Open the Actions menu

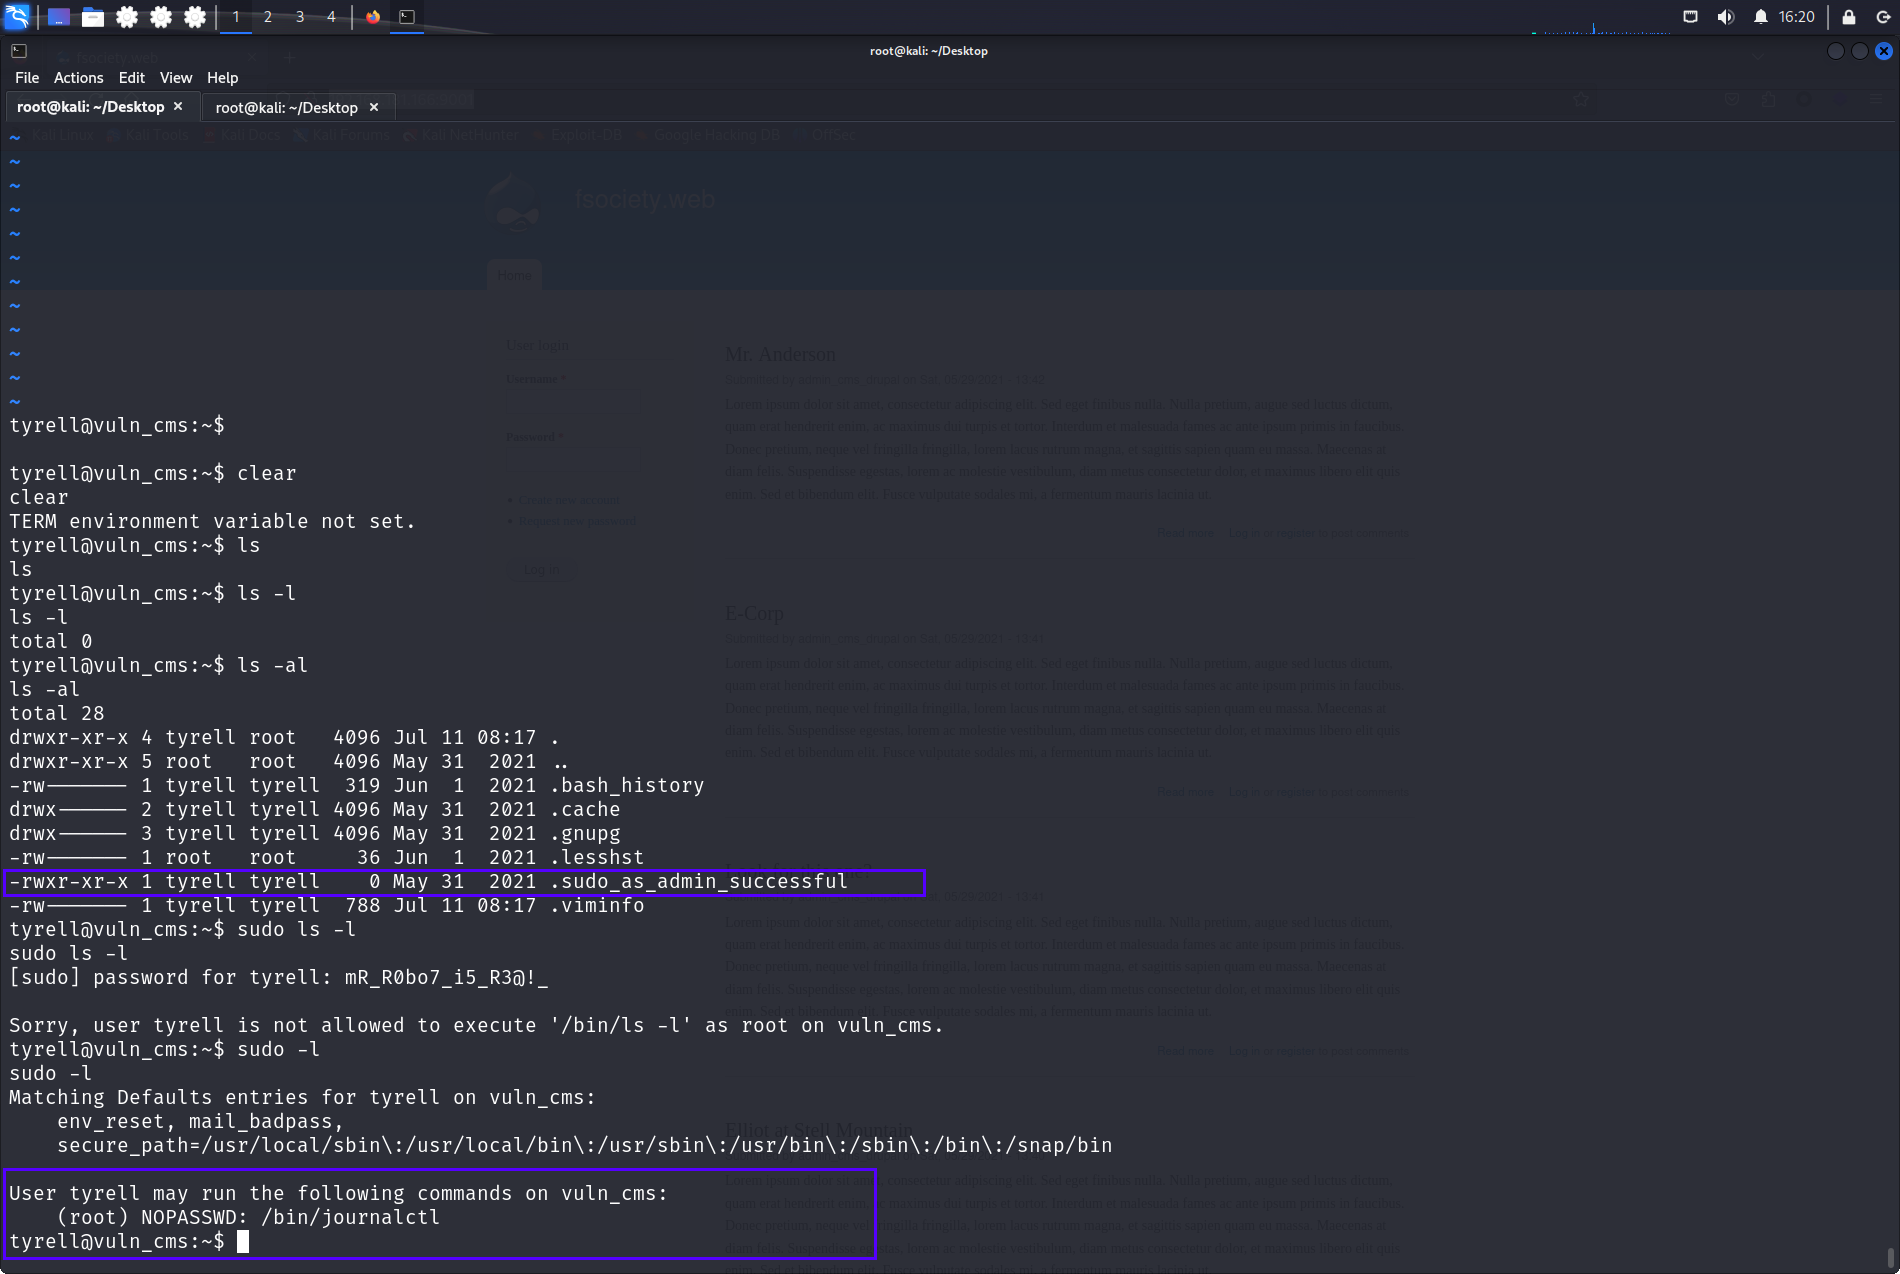click(x=79, y=78)
